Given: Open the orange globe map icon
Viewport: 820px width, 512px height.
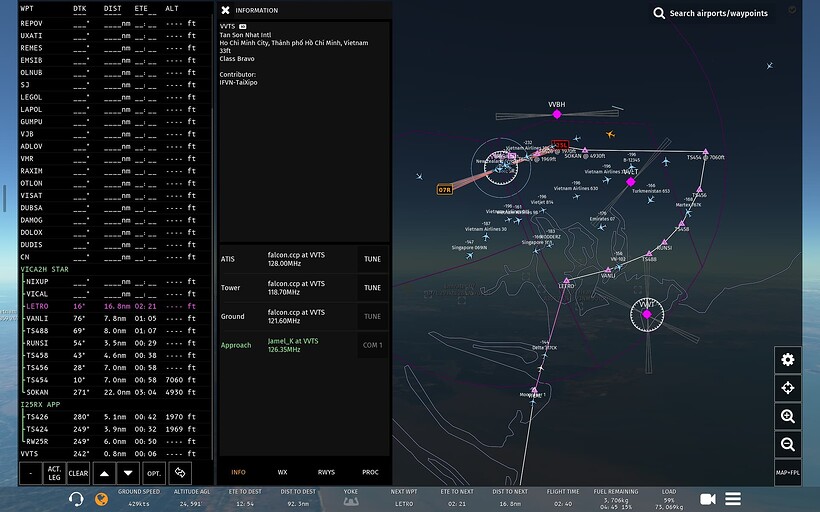Looking at the screenshot, I should point(101,499).
